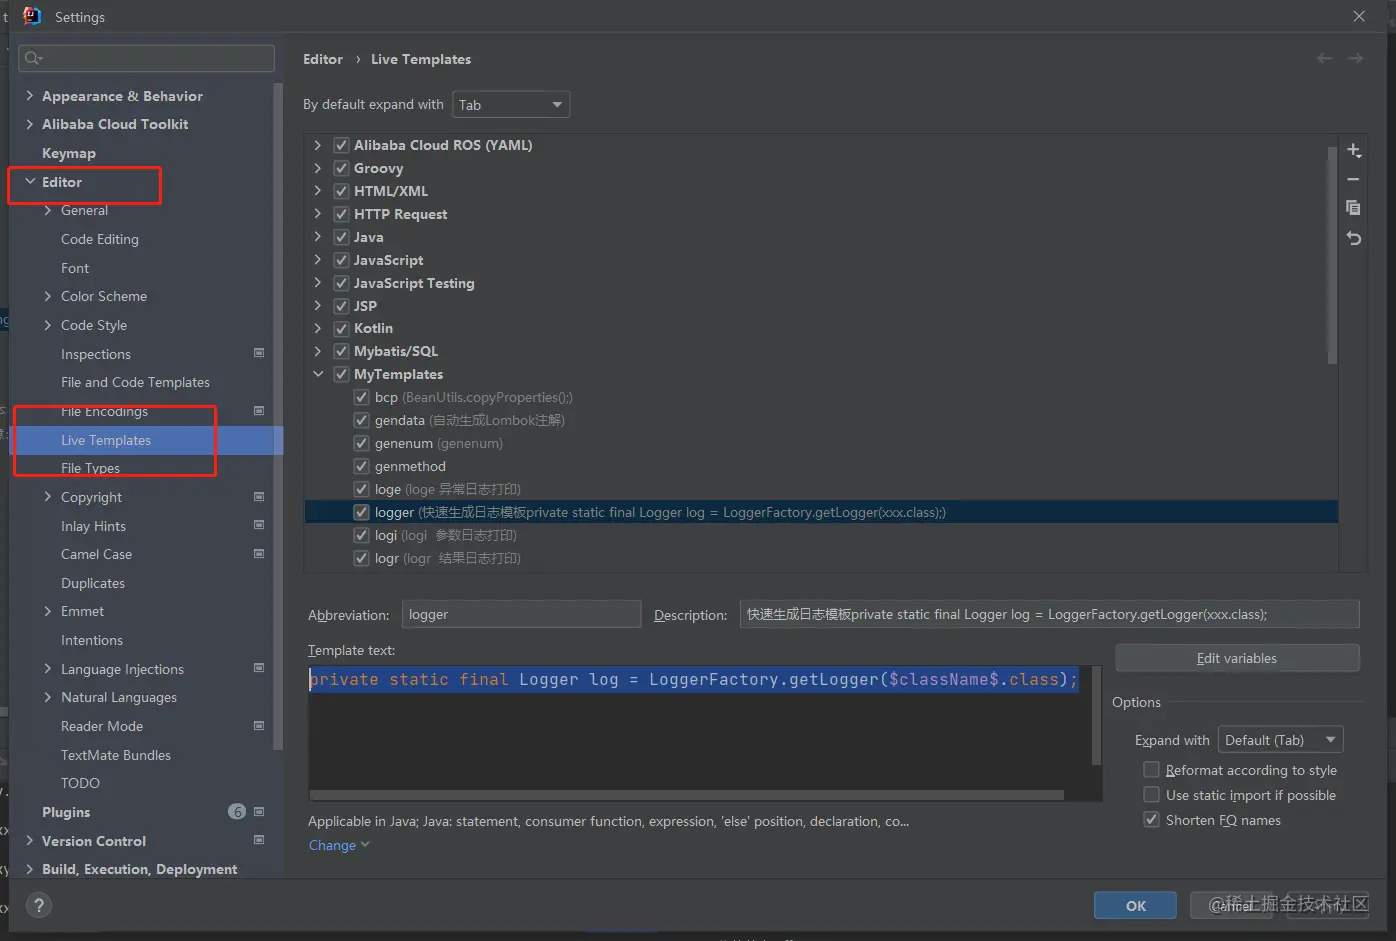This screenshot has height=941, width=1396.
Task: Open the Expand with Default (Tab) dropdown
Action: tap(1280, 740)
